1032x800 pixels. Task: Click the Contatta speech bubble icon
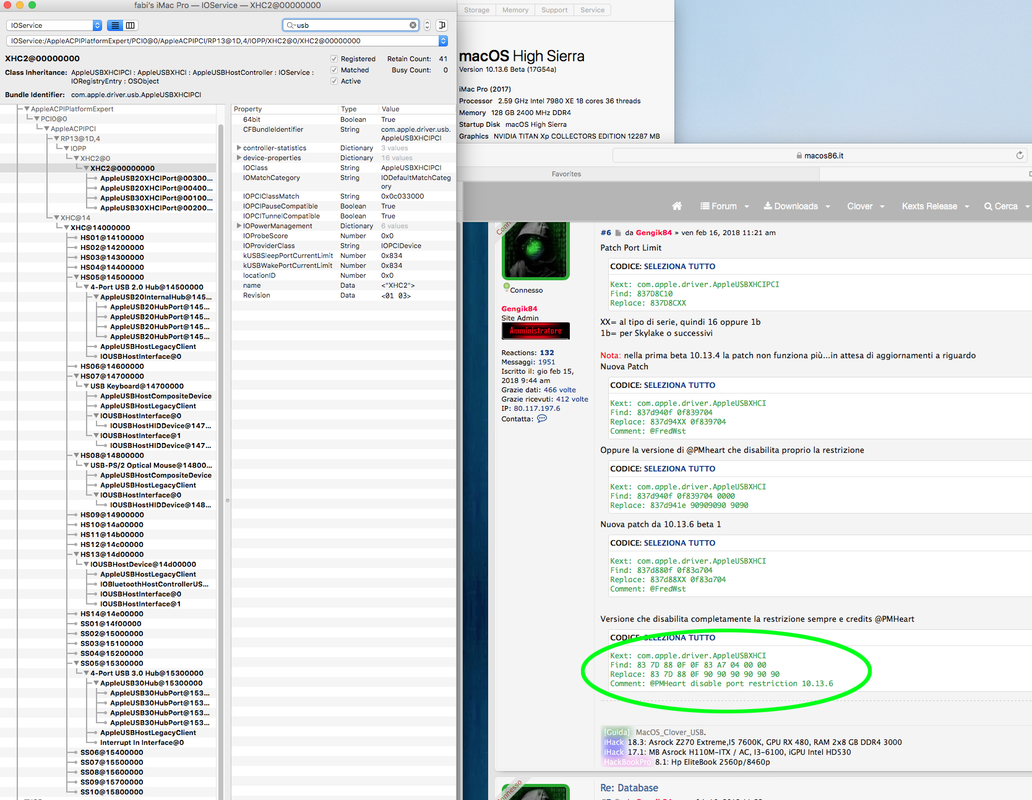click(542, 418)
